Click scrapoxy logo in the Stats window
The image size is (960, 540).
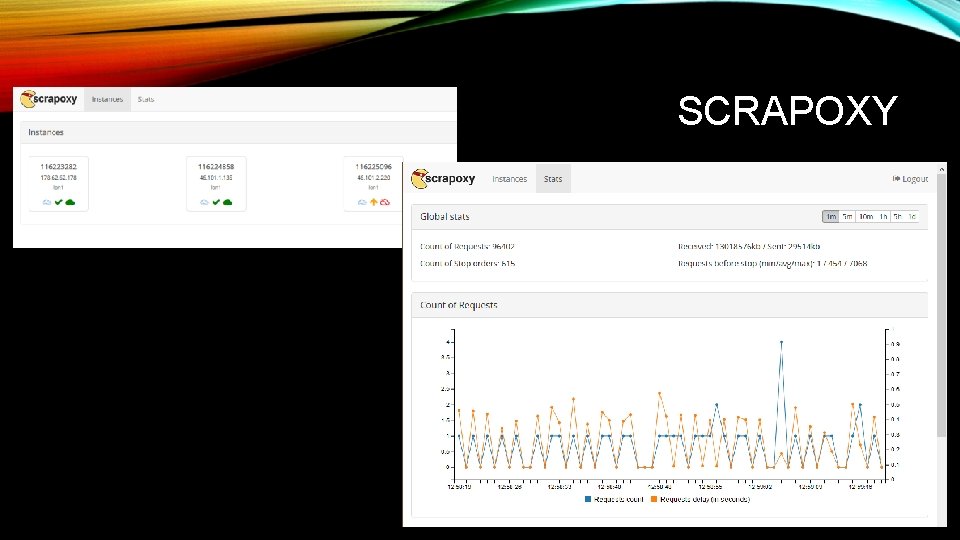(x=443, y=179)
